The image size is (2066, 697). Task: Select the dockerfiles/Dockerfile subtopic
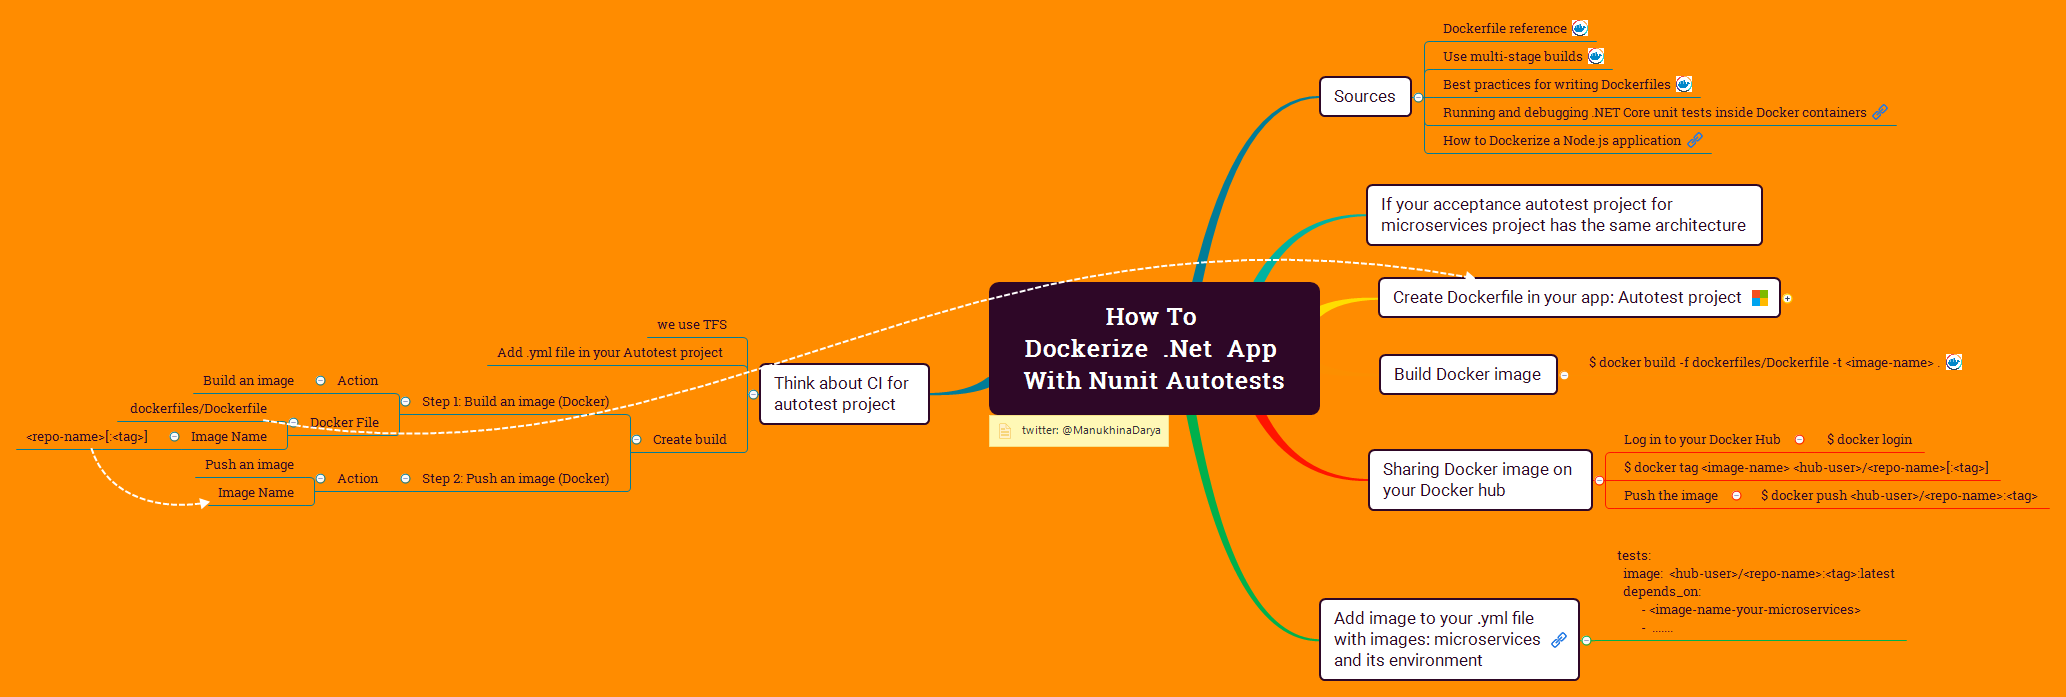(x=198, y=409)
